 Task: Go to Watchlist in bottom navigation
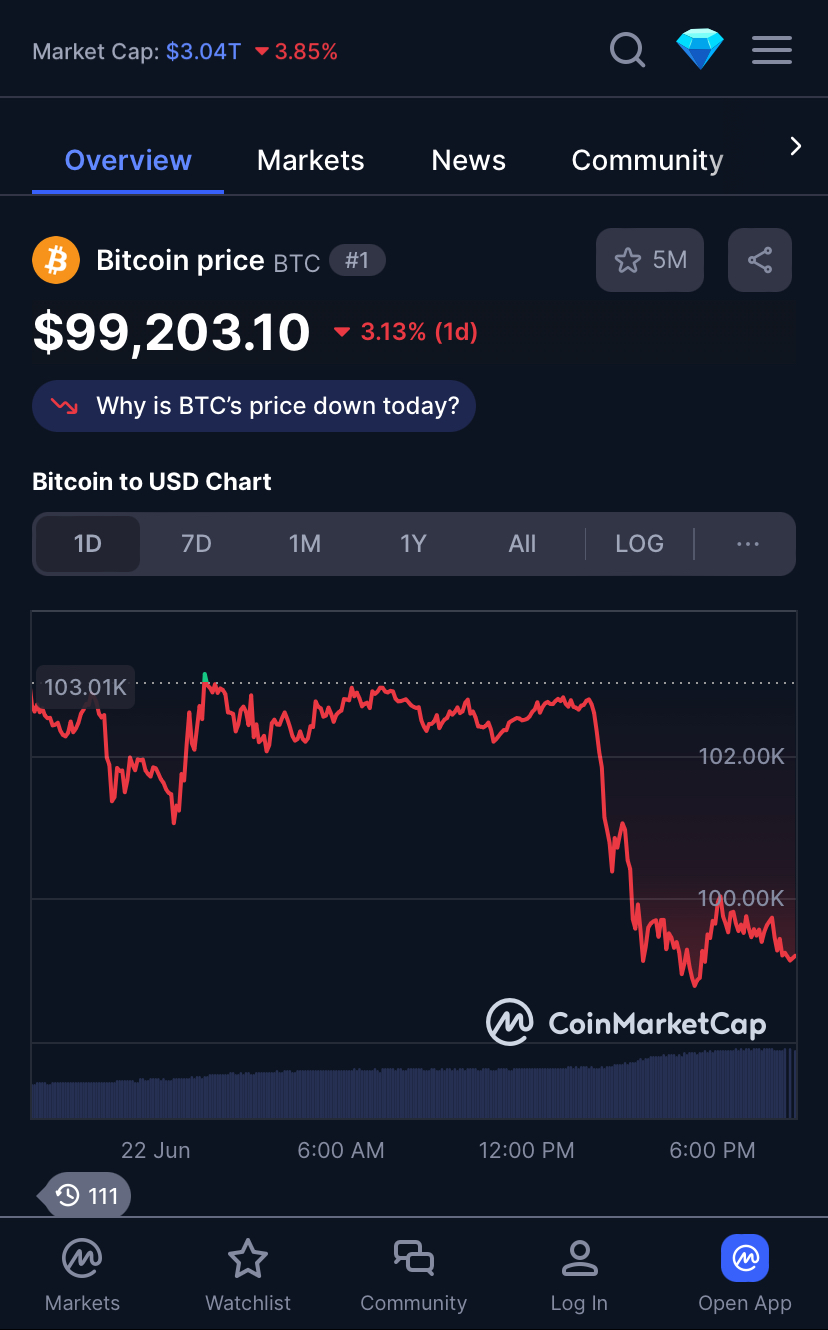[248, 1274]
